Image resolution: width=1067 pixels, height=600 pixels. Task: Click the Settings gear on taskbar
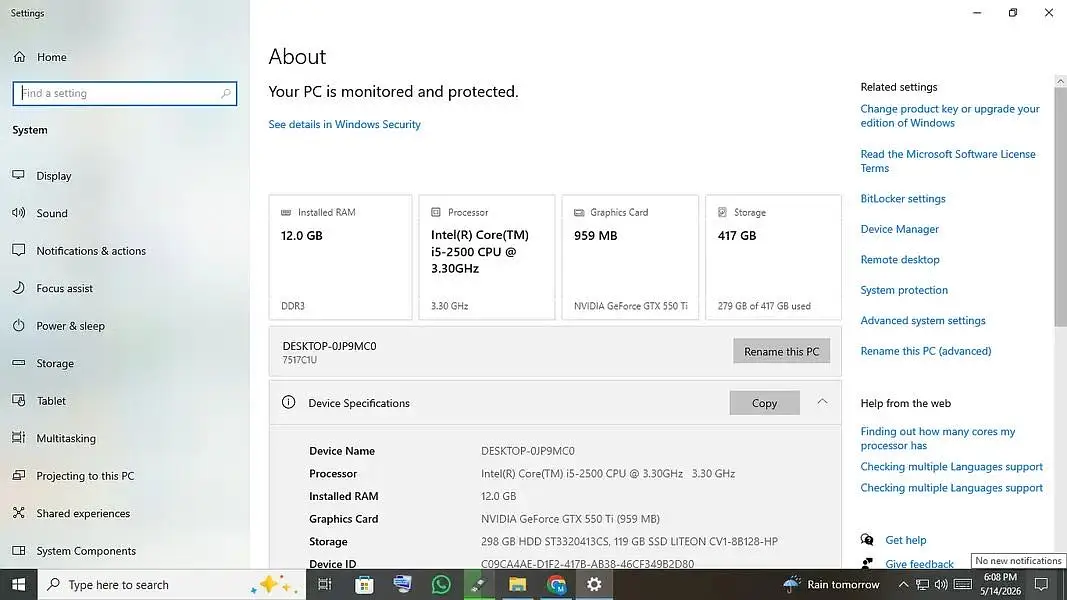coord(594,584)
